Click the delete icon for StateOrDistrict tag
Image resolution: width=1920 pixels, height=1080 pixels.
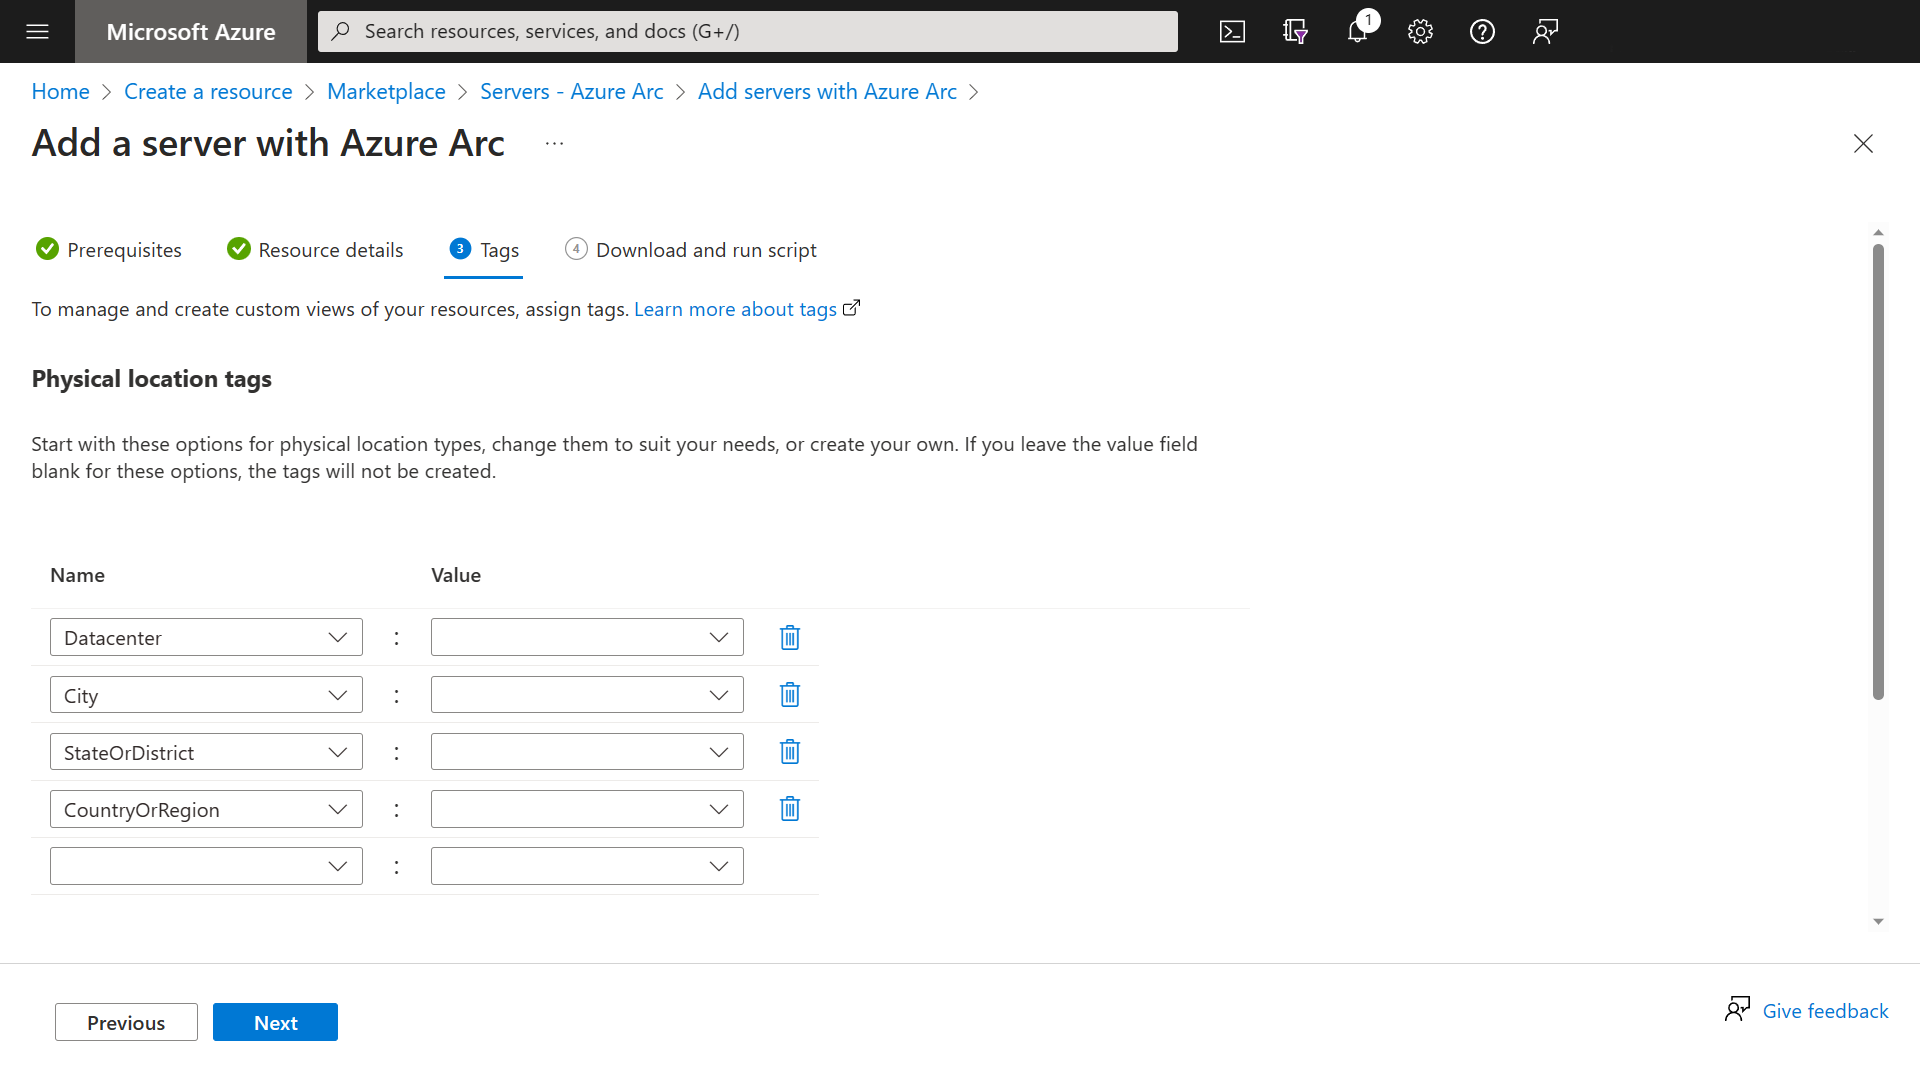coord(789,752)
